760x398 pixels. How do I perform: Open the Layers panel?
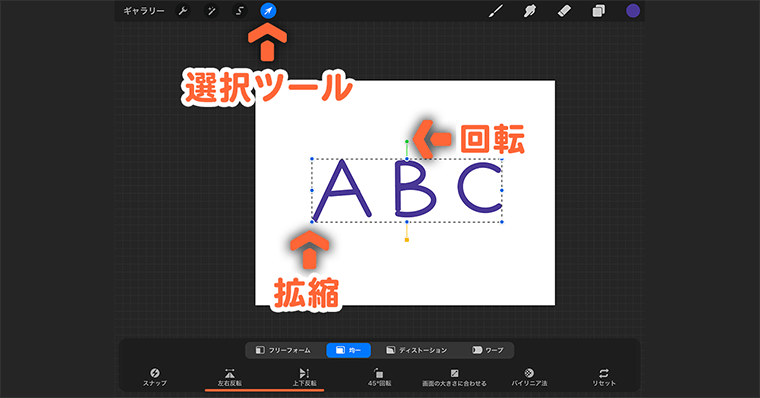[599, 11]
